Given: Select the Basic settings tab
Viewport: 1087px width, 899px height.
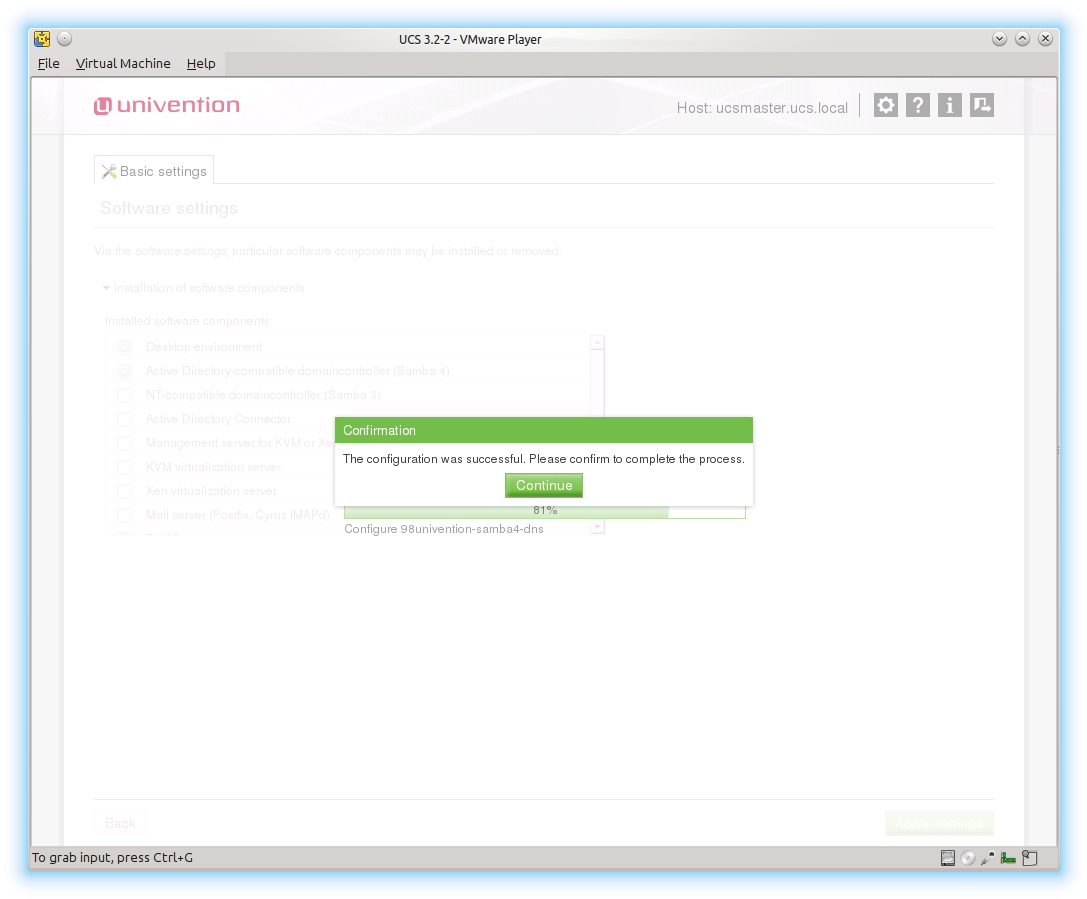Looking at the screenshot, I should tap(154, 171).
